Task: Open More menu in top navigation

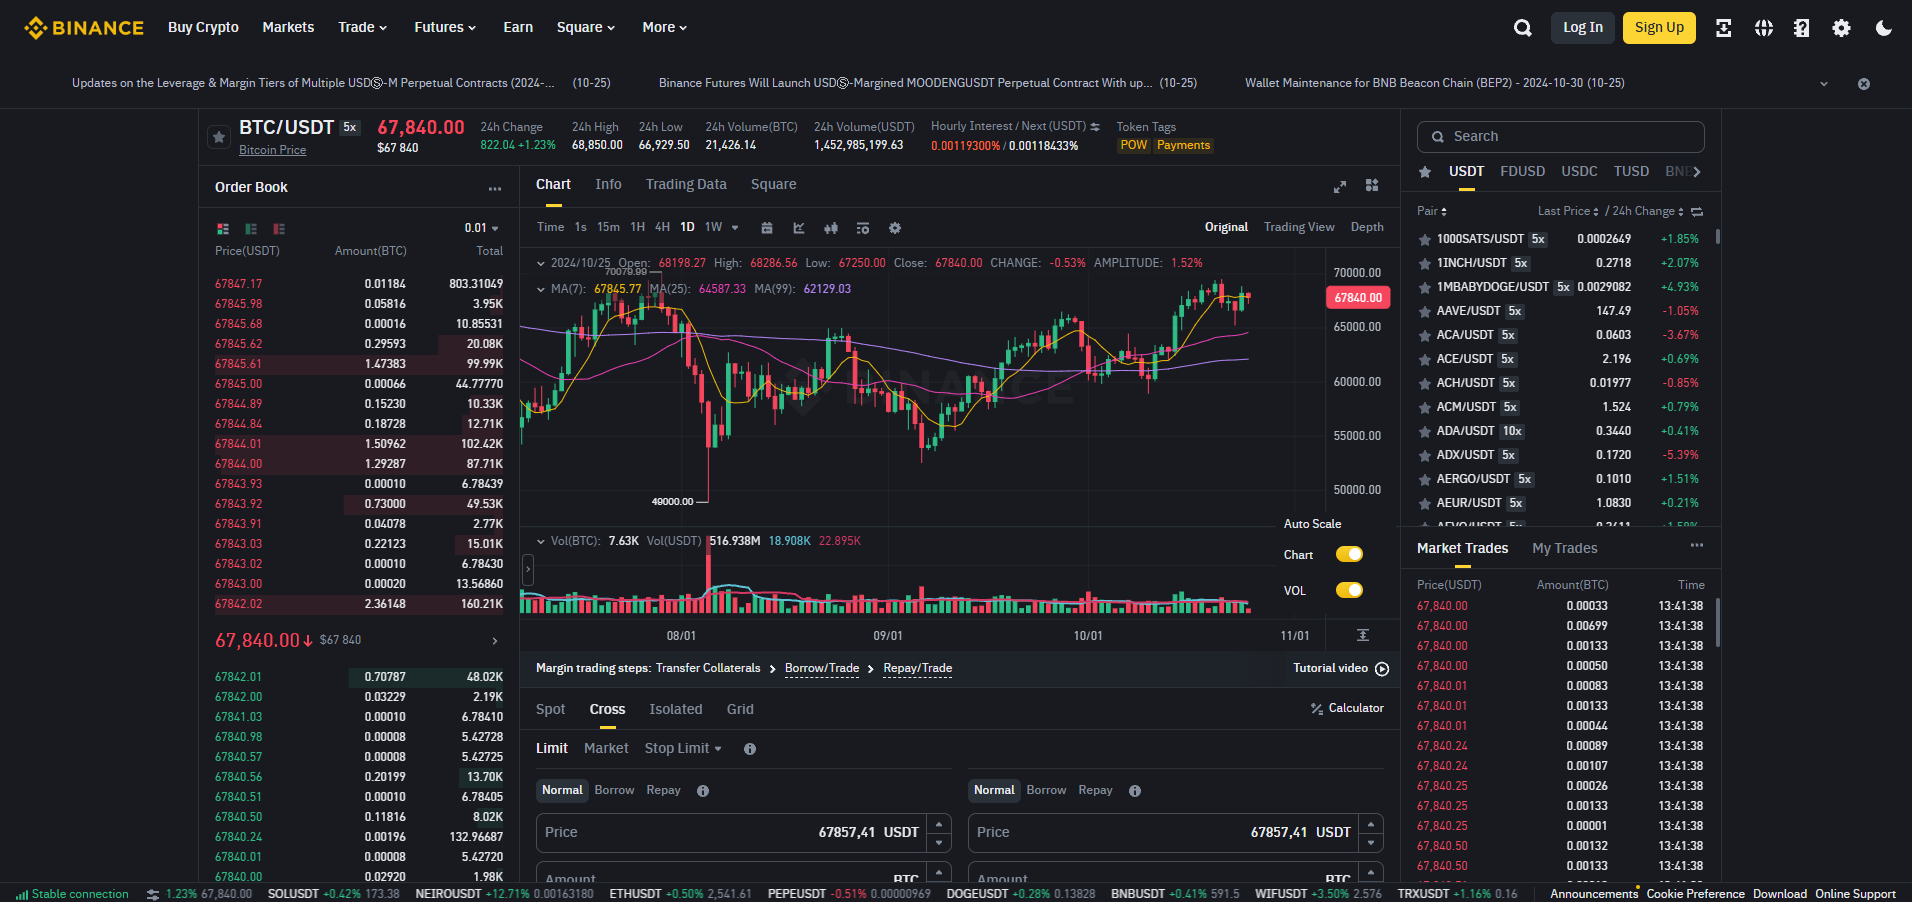Action: [x=665, y=27]
